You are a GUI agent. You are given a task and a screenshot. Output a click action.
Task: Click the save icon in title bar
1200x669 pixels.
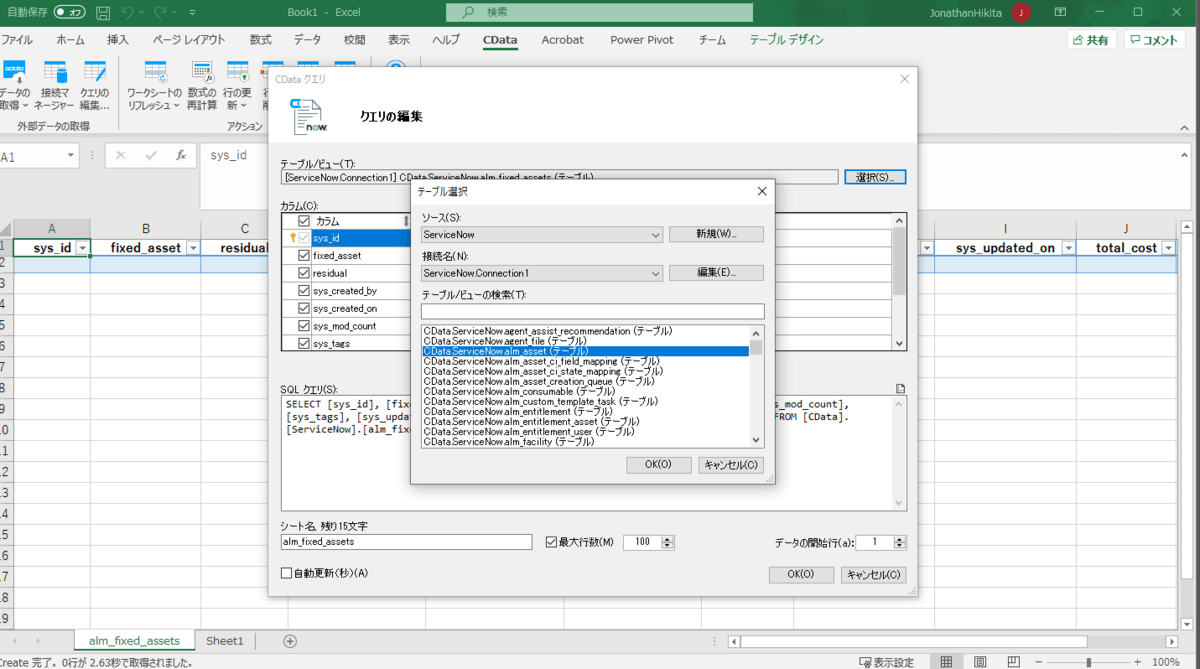coord(103,12)
